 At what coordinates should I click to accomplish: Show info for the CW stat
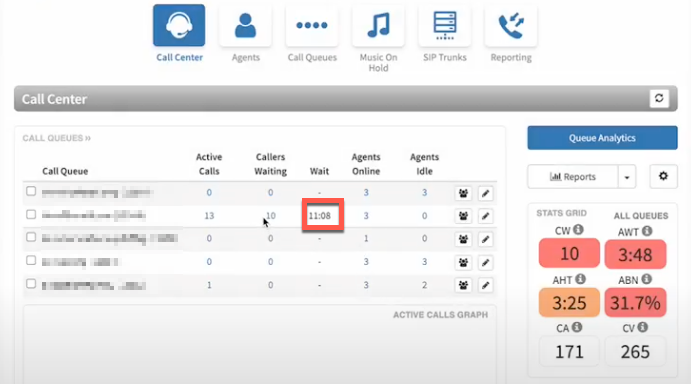[578, 230]
